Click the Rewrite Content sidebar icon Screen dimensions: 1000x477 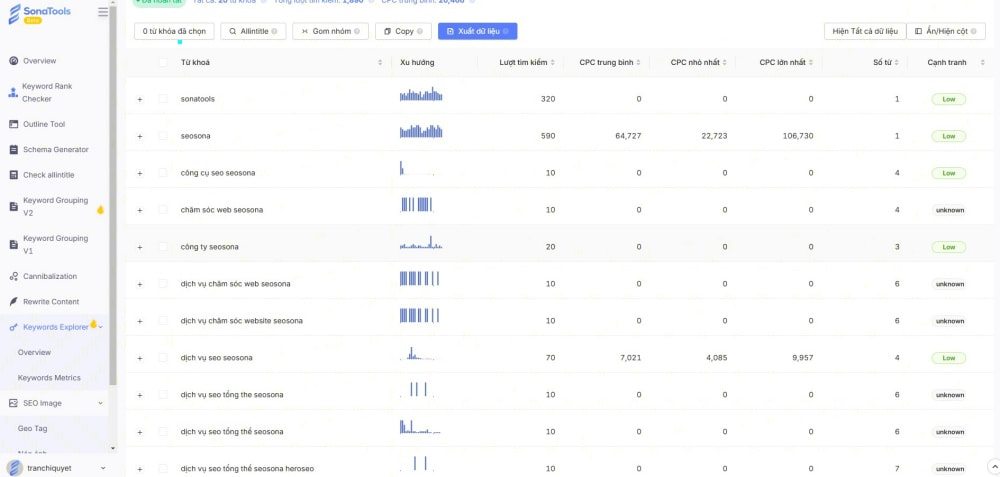(x=14, y=301)
